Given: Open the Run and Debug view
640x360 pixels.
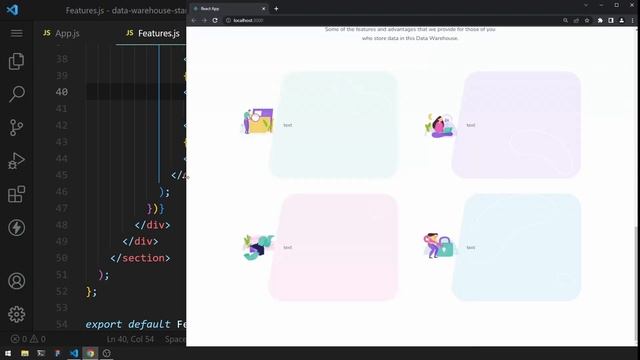Looking at the screenshot, I should (16, 161).
